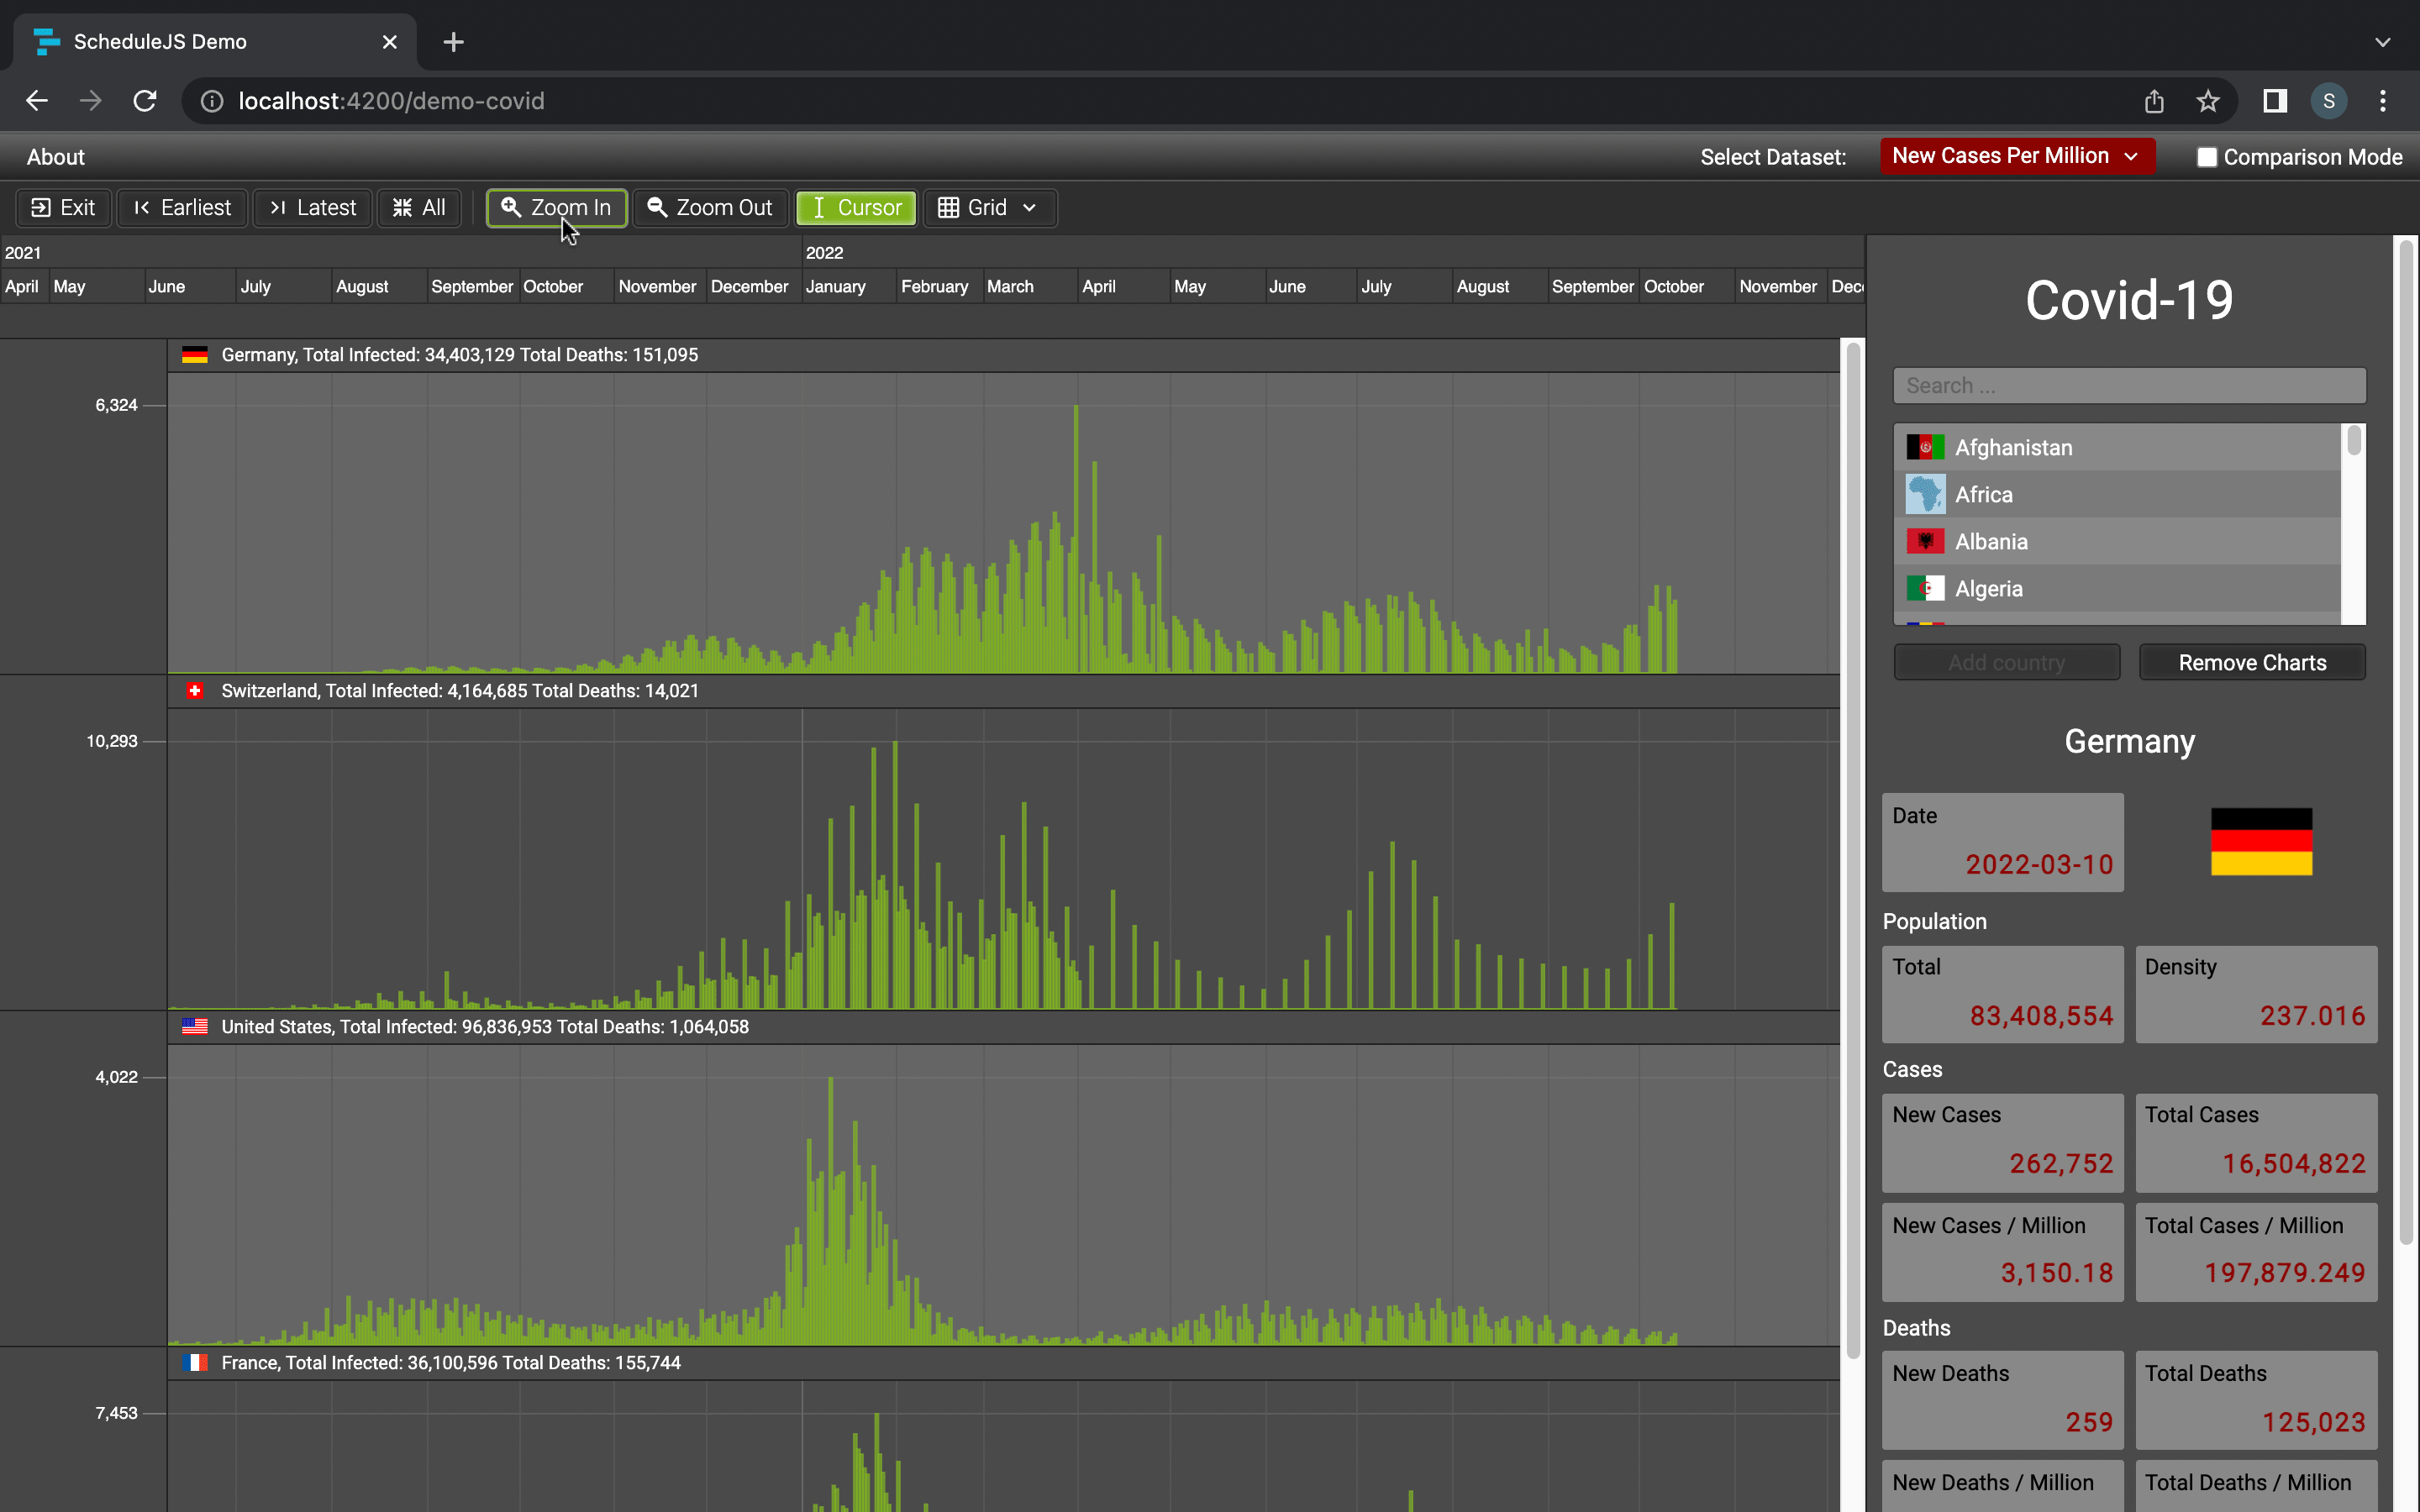This screenshot has width=2420, height=1512.
Task: Open Chrome side panel icon
Action: (2275, 101)
